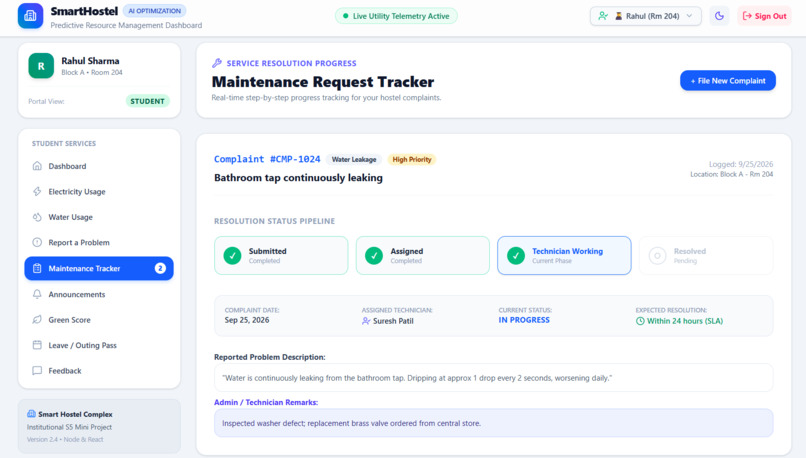This screenshot has width=806, height=458.
Task: Click the checkmark on Technician Working step
Action: tap(516, 255)
